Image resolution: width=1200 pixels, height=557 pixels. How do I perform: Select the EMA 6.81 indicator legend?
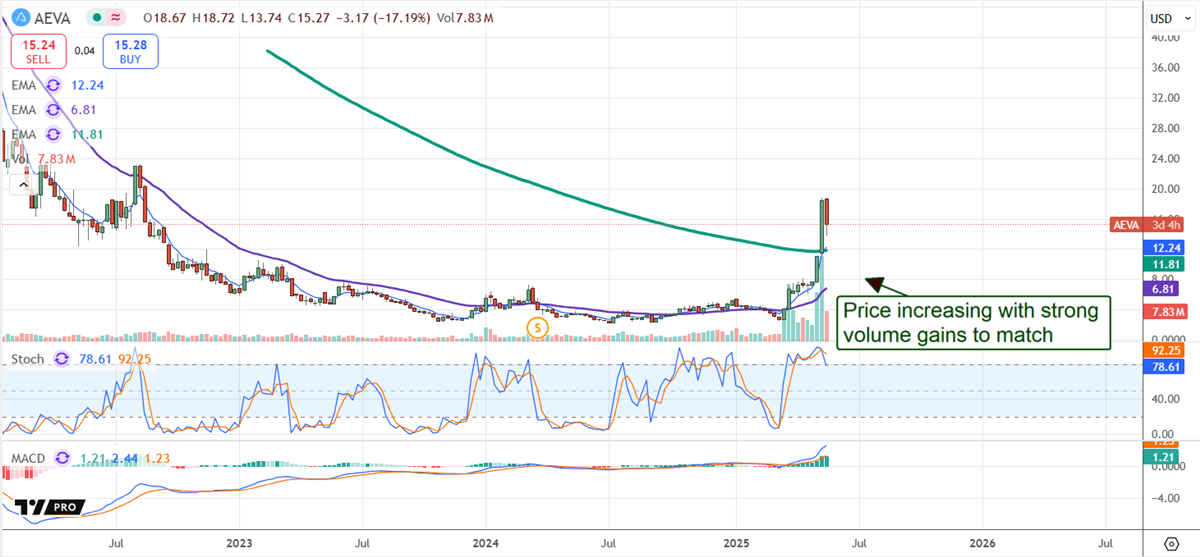pos(55,109)
